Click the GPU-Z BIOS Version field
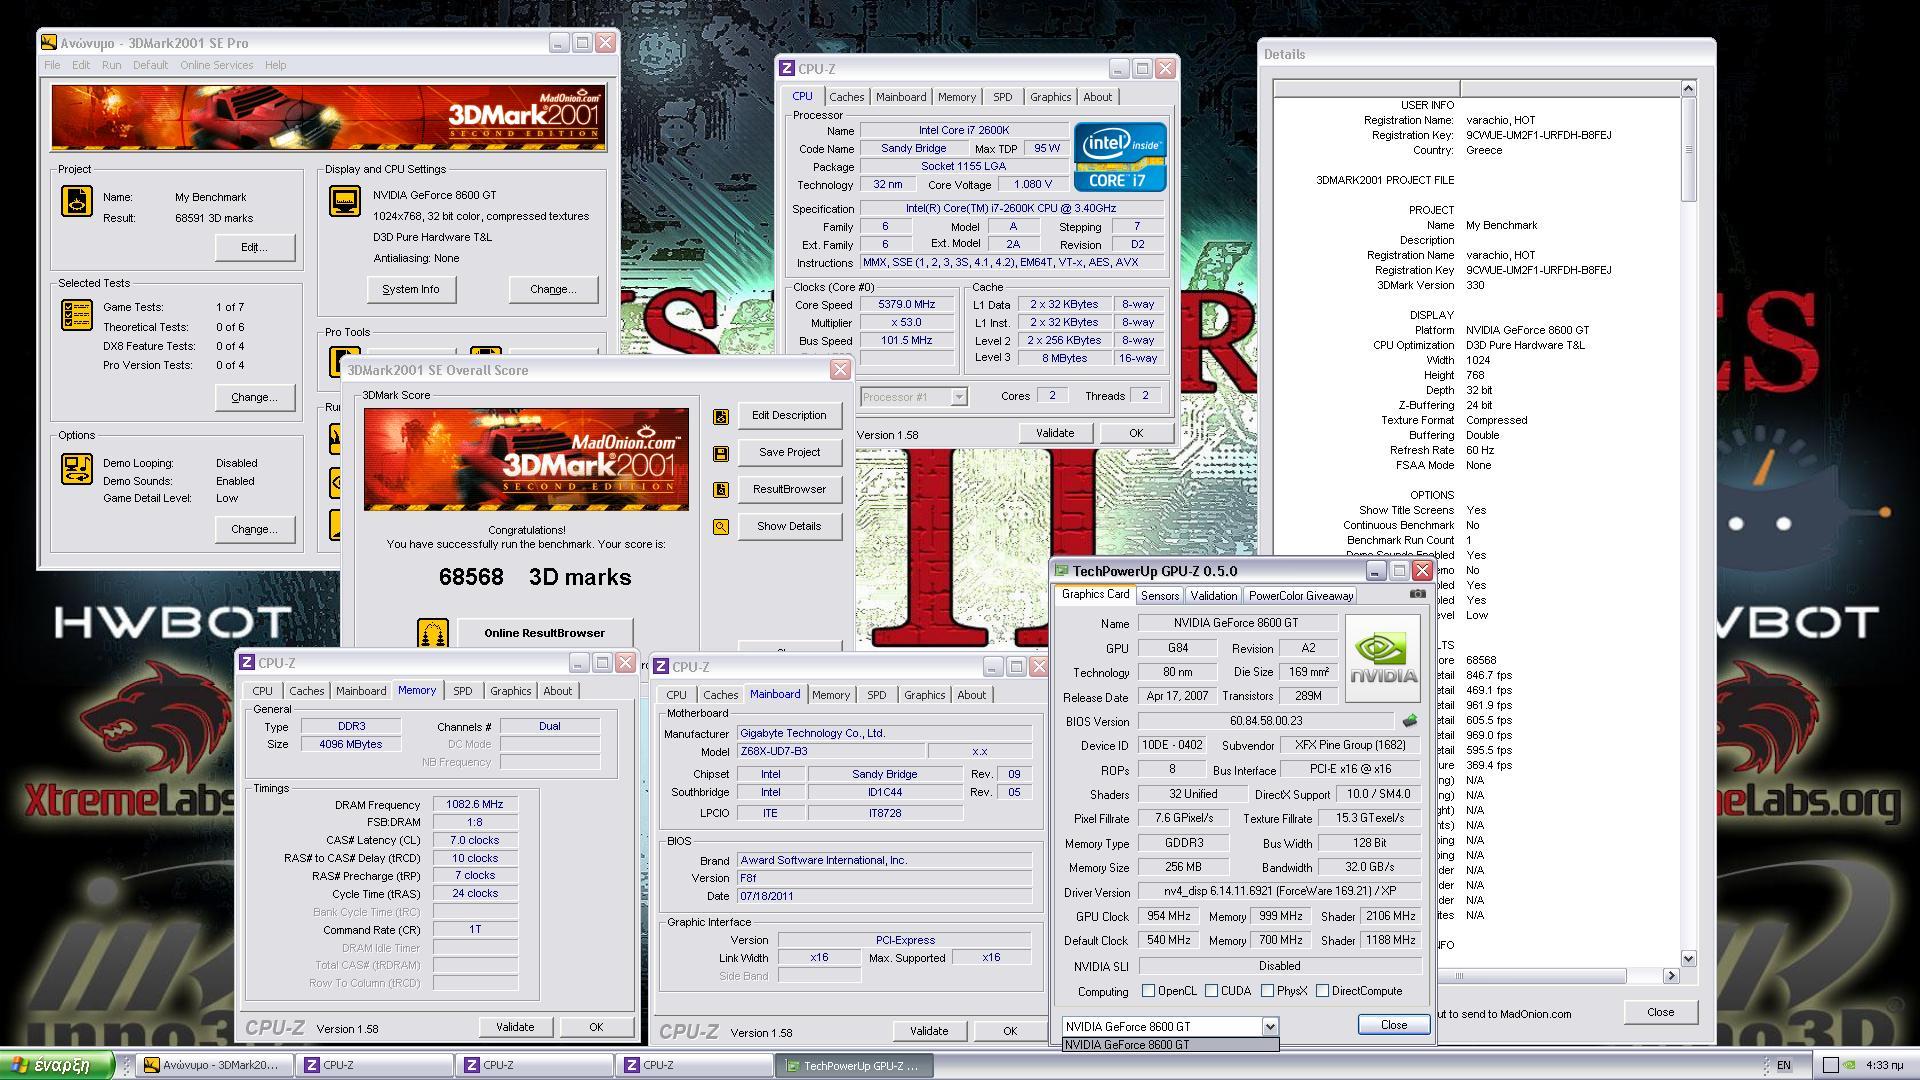The image size is (1920, 1080). [x=1266, y=721]
